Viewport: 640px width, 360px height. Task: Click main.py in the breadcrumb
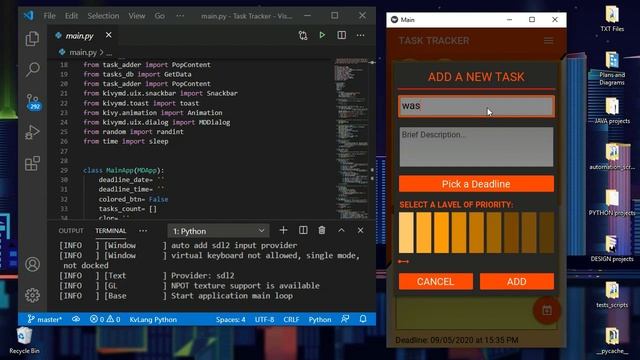pos(83,52)
